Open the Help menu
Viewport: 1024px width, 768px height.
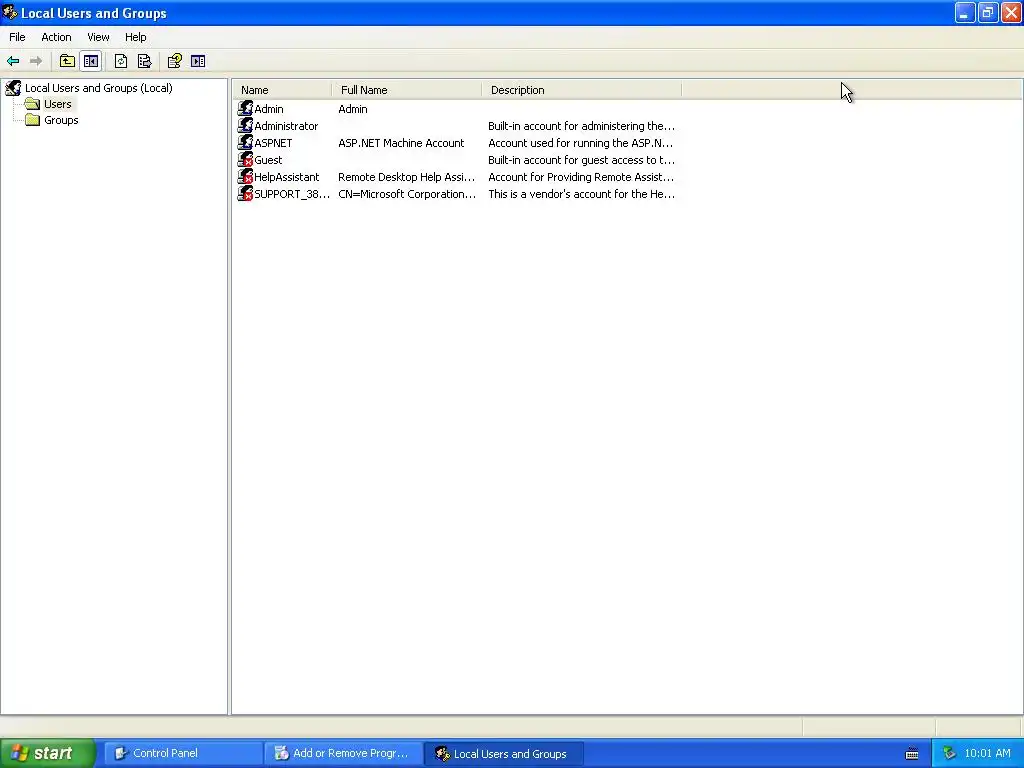click(x=136, y=37)
